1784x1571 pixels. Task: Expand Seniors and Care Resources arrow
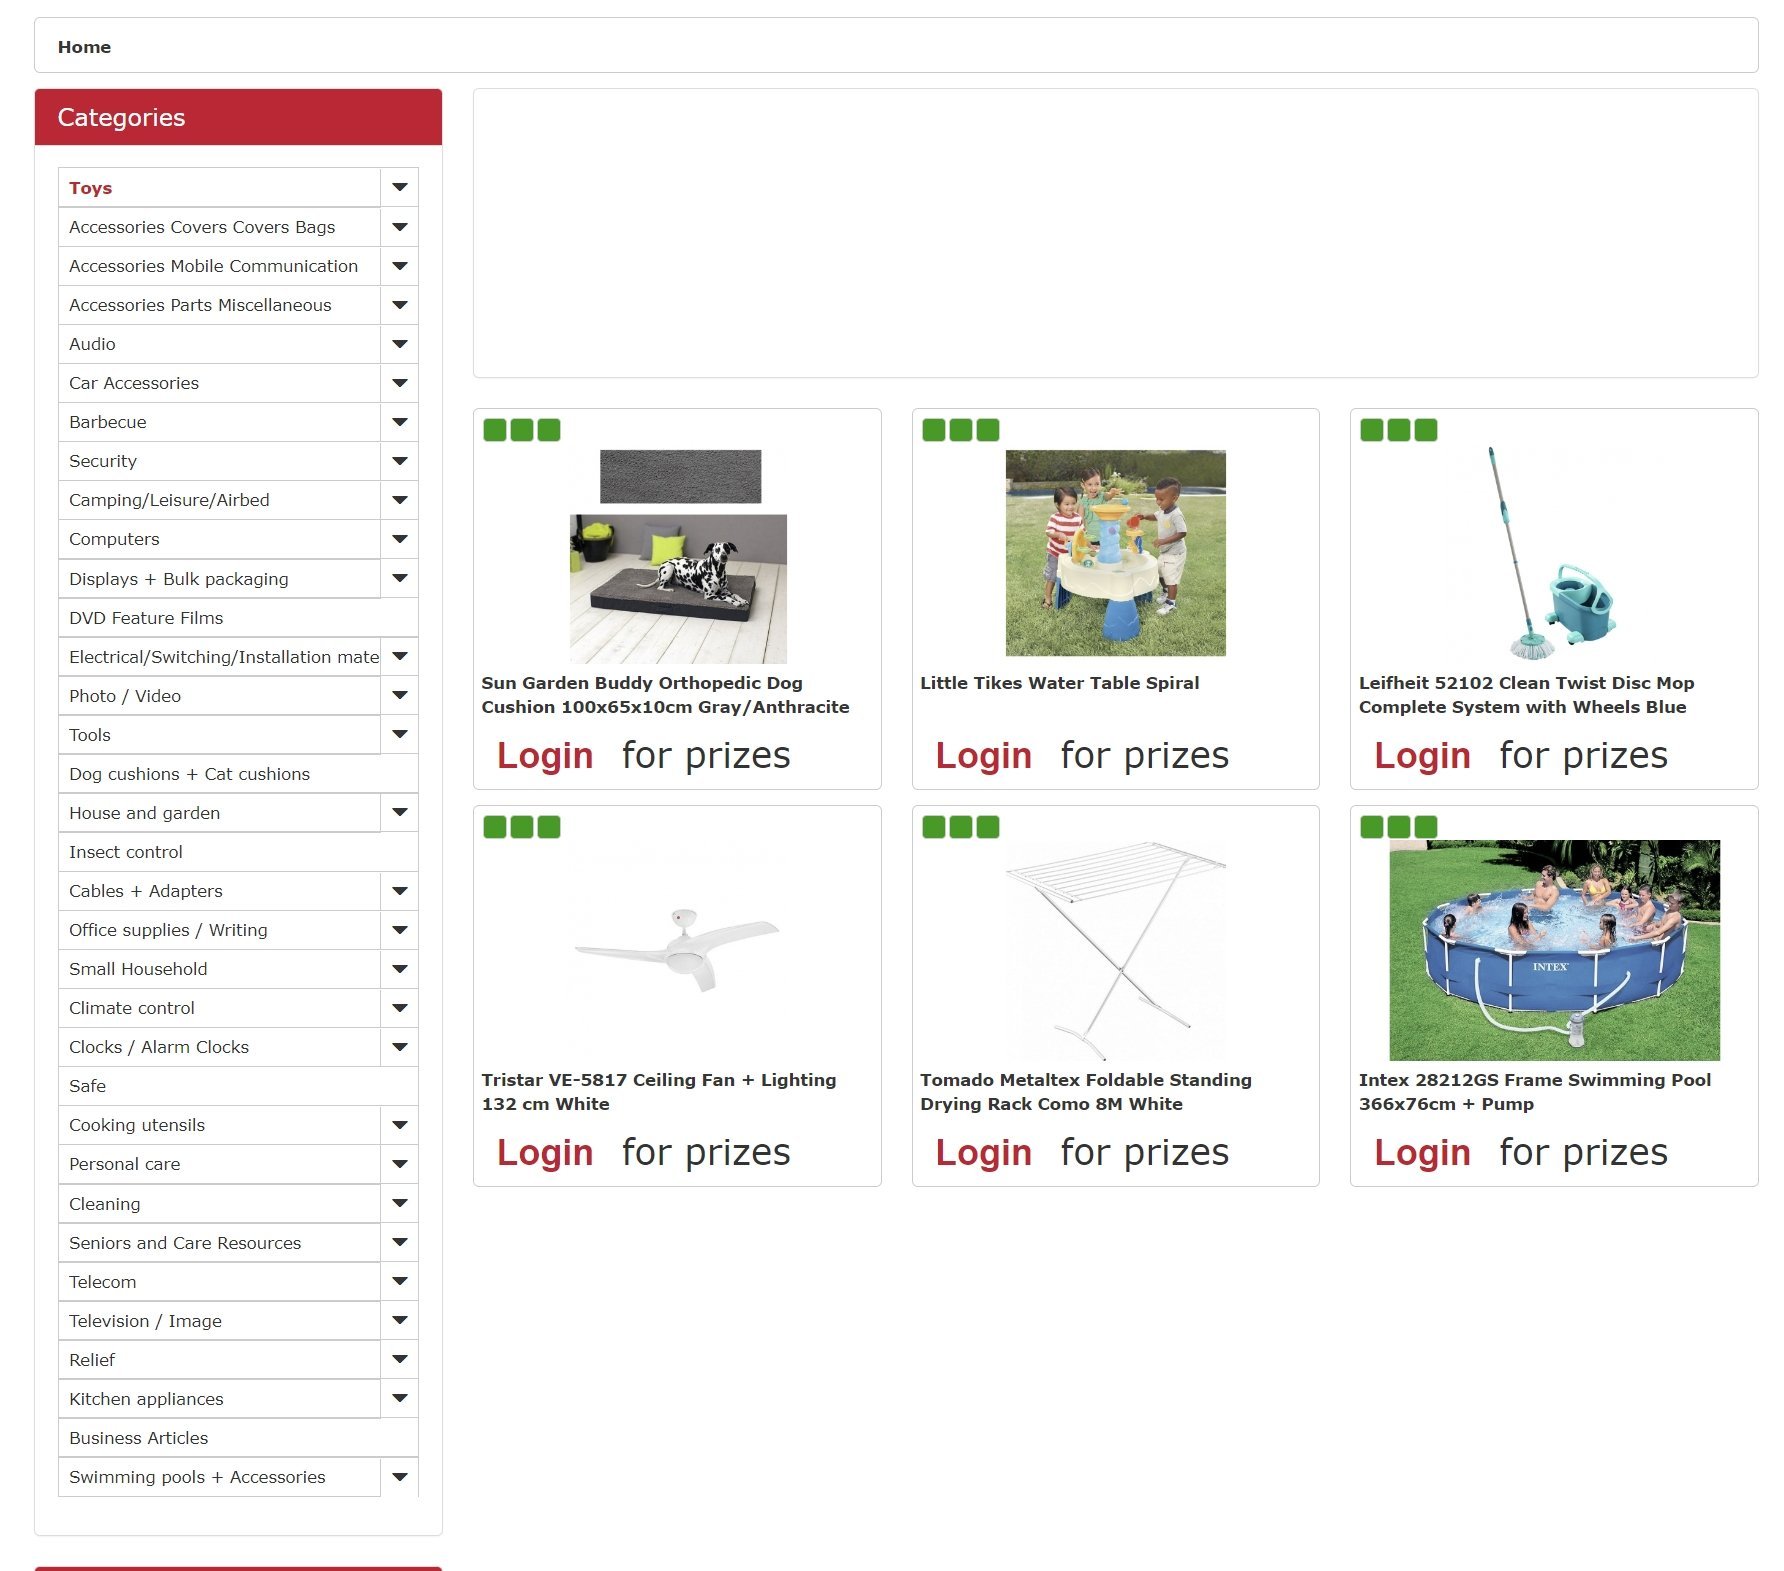point(399,1242)
